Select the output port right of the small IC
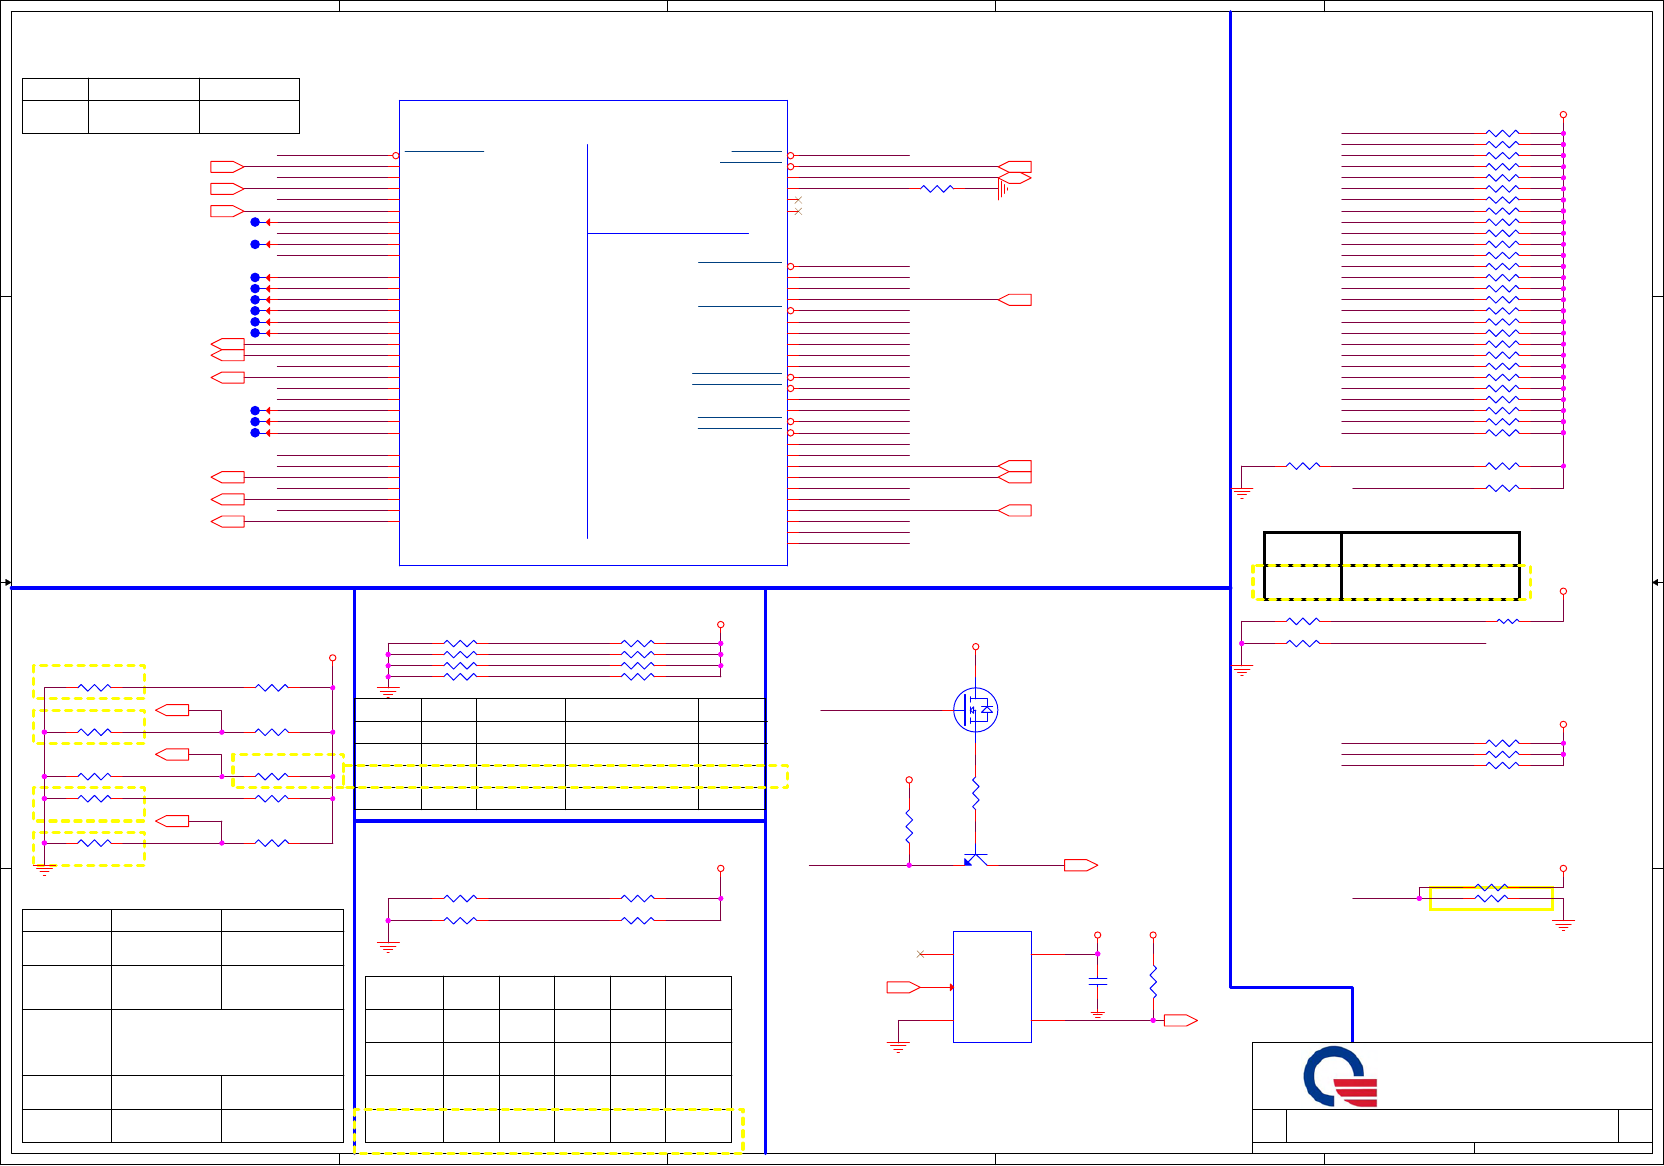 (1181, 1020)
